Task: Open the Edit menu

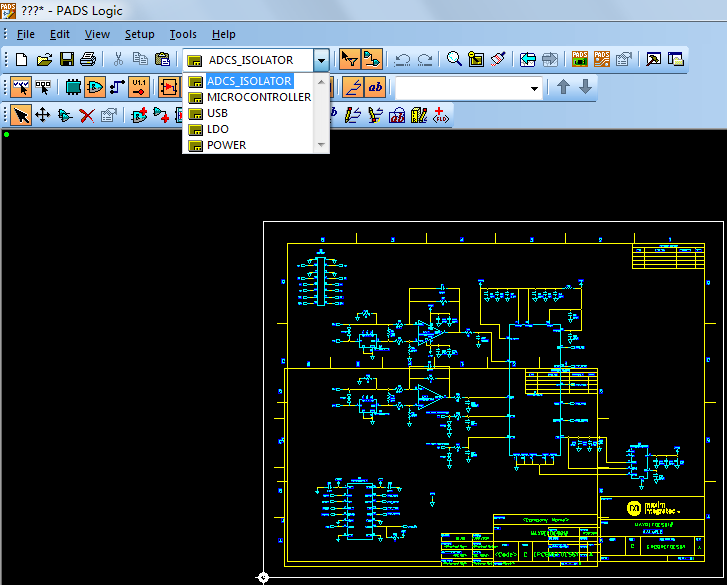Action: pyautogui.click(x=60, y=34)
